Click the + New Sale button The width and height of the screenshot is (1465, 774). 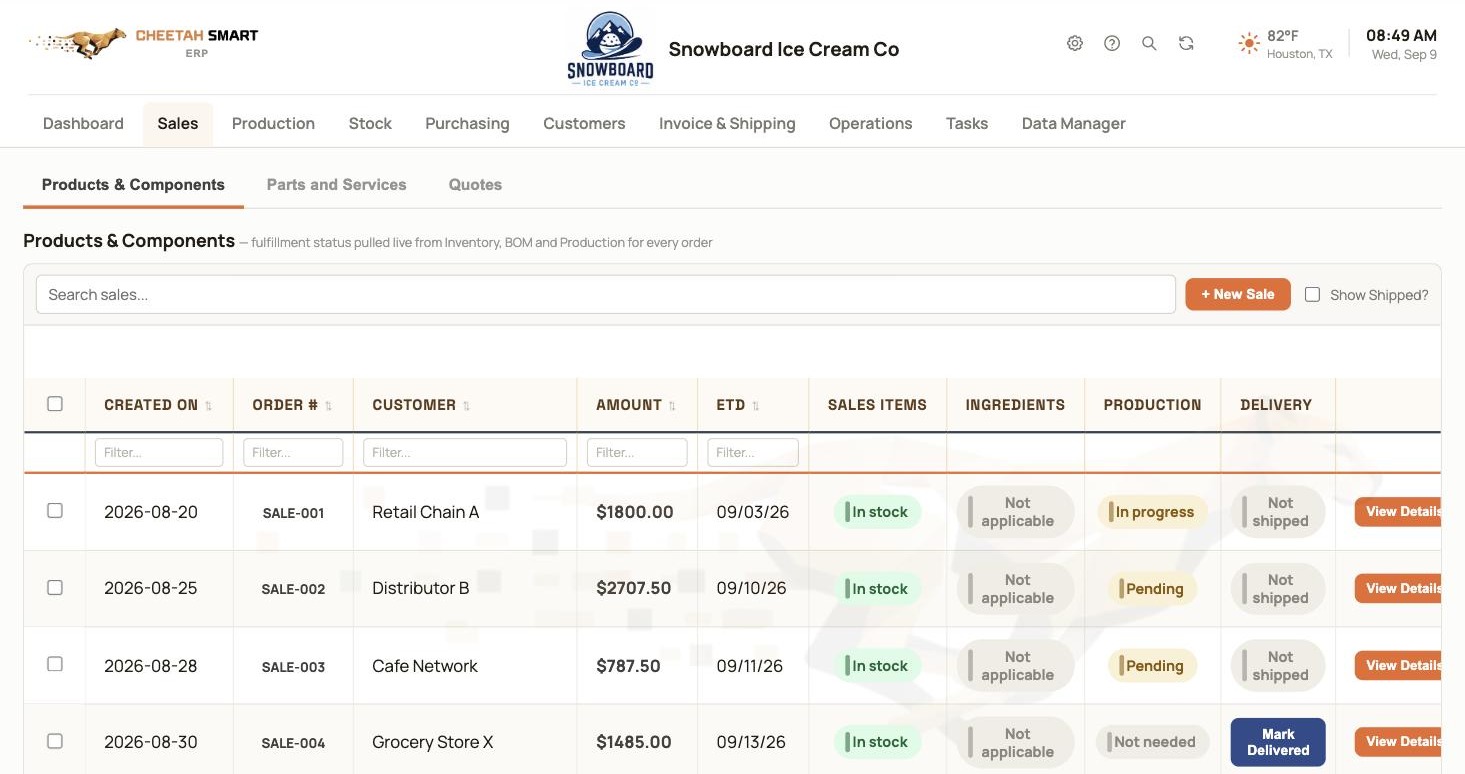[x=1238, y=294]
